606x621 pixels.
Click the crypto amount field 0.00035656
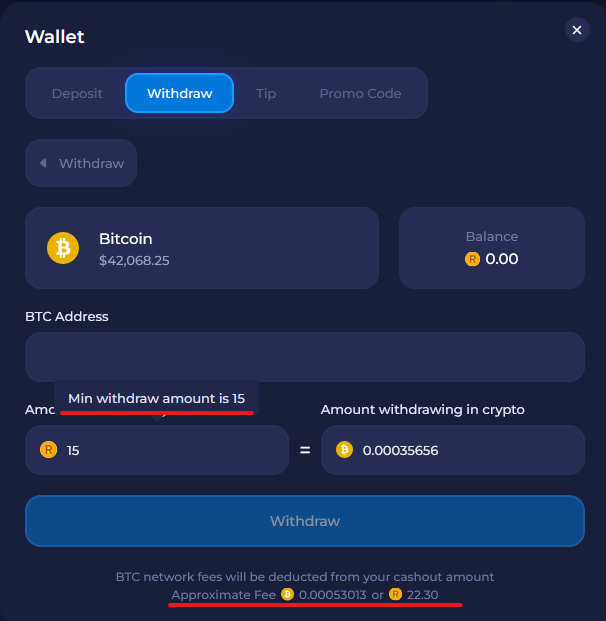coord(453,450)
